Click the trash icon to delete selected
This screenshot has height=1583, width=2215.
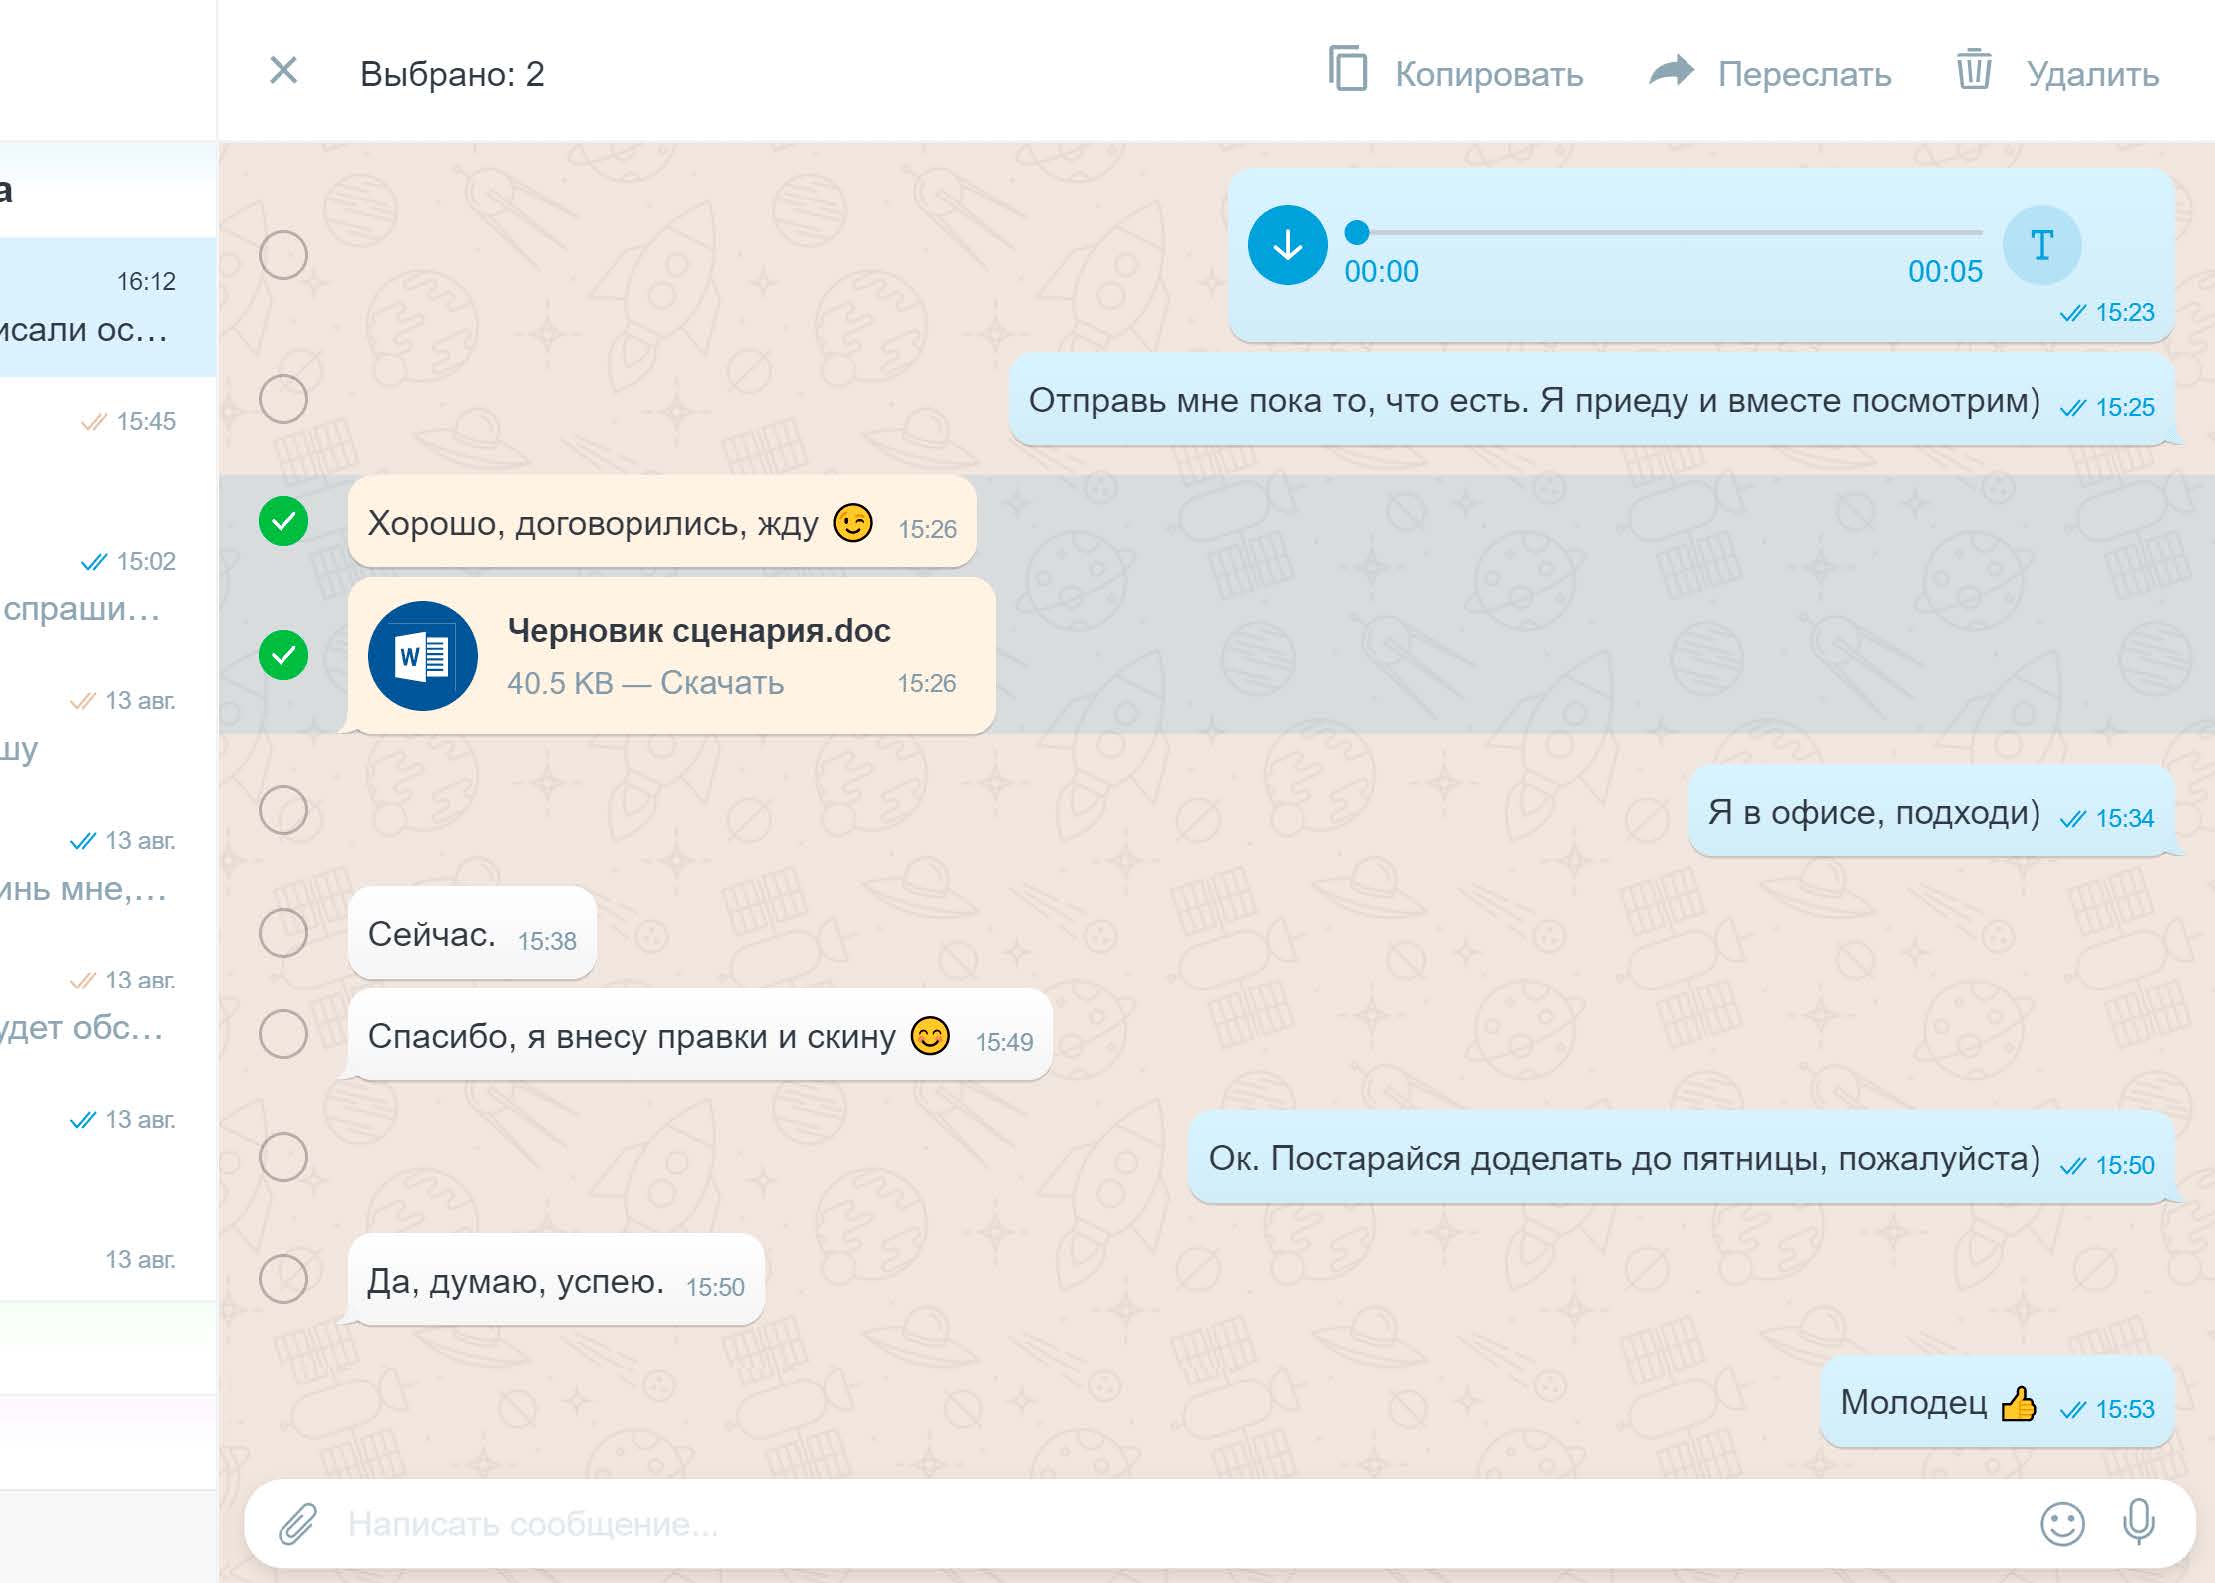pos(1974,71)
